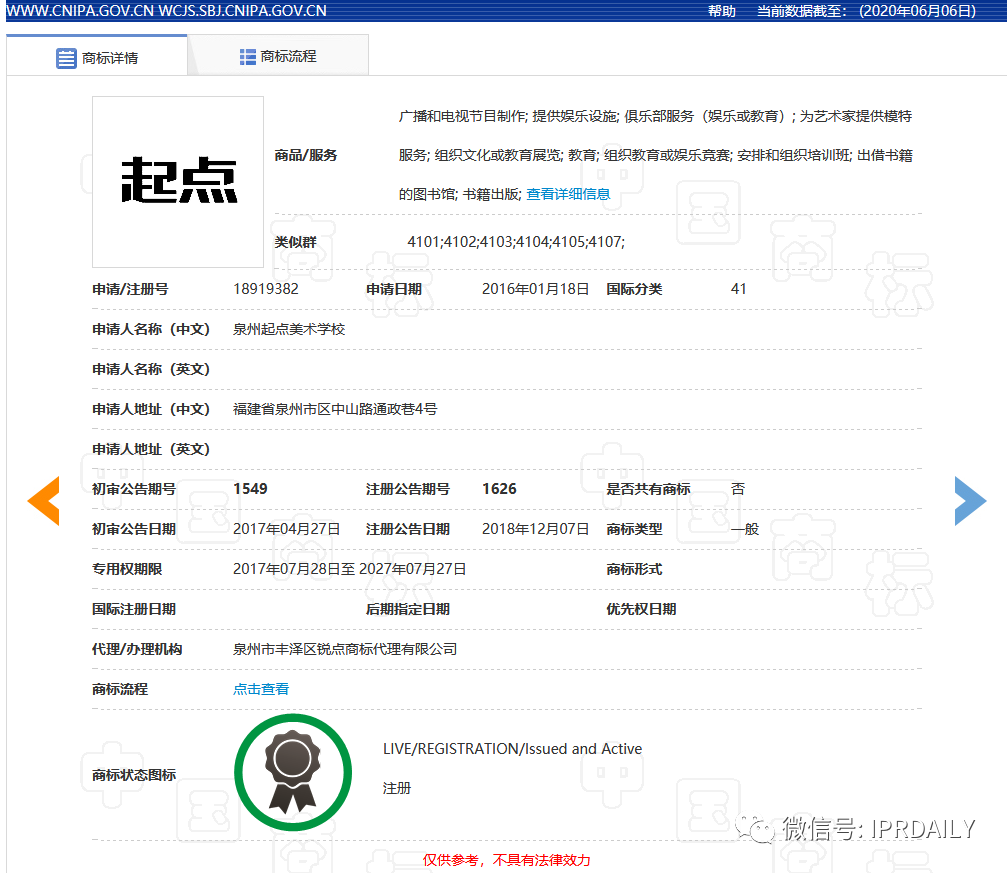
Task: Click the 商标流程 list icon
Action: (x=247, y=57)
